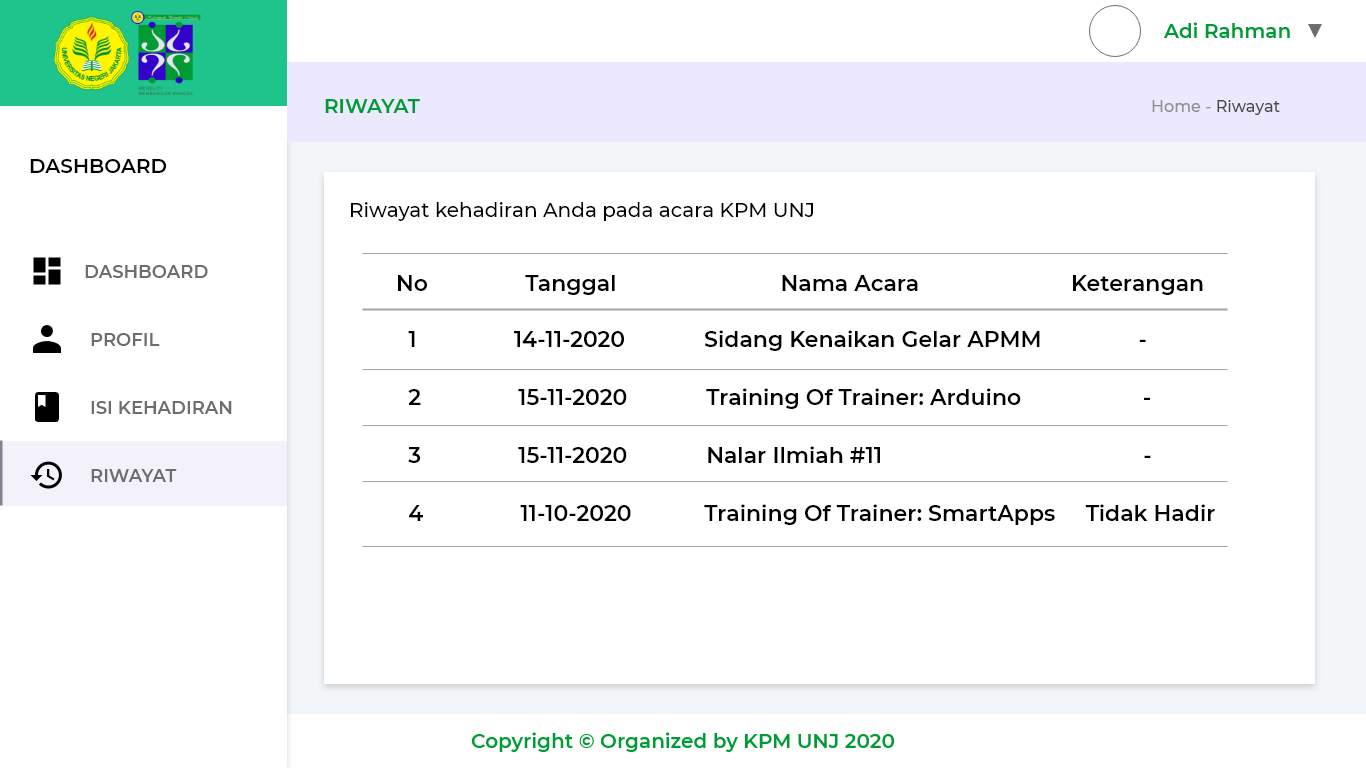Click the Tanggal column header
The height and width of the screenshot is (768, 1366).
(x=570, y=284)
